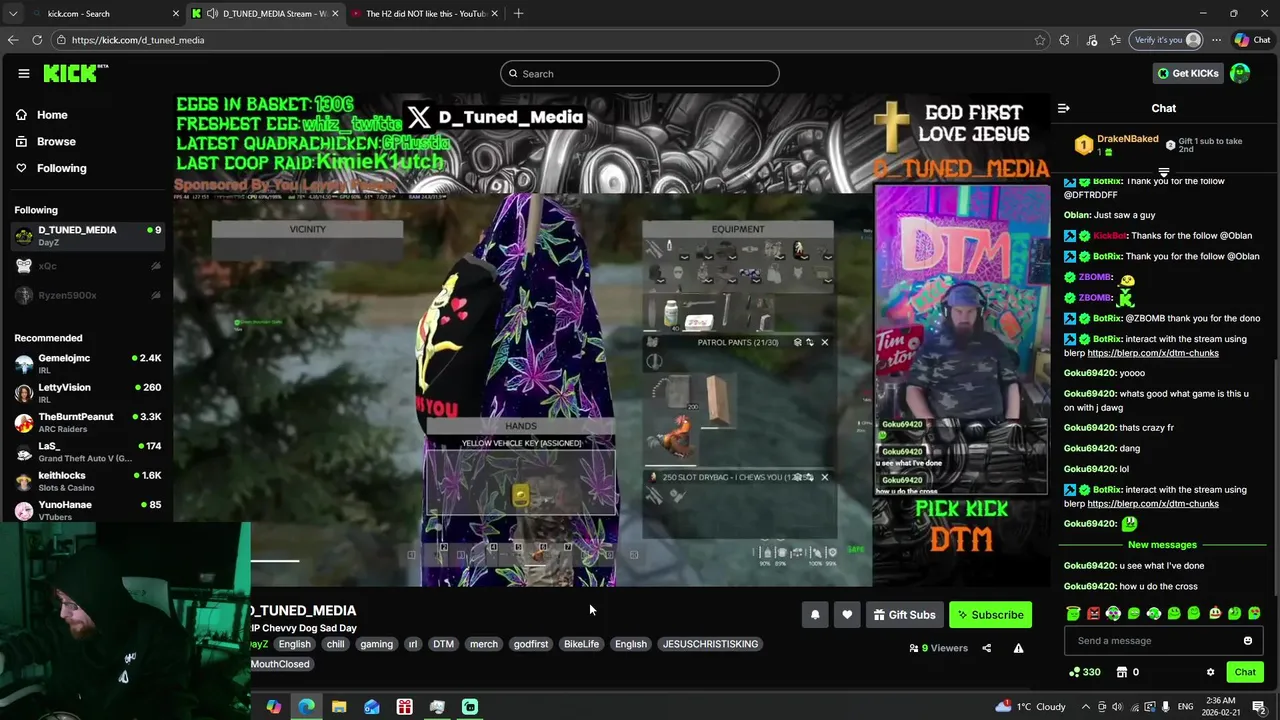Image resolution: width=1280 pixels, height=720 pixels.
Task: Follow channel with the heart icon
Action: pos(847,615)
